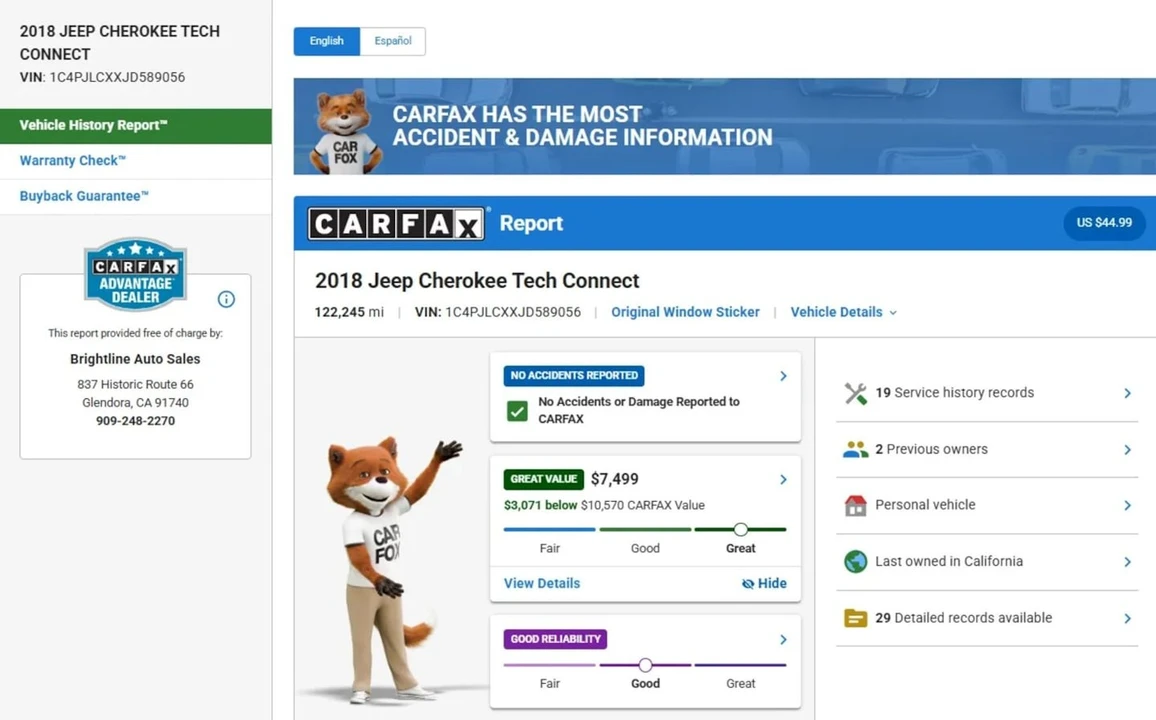Click the dealer phone number 909-248-2270
Image resolution: width=1156 pixels, height=720 pixels.
[135, 421]
